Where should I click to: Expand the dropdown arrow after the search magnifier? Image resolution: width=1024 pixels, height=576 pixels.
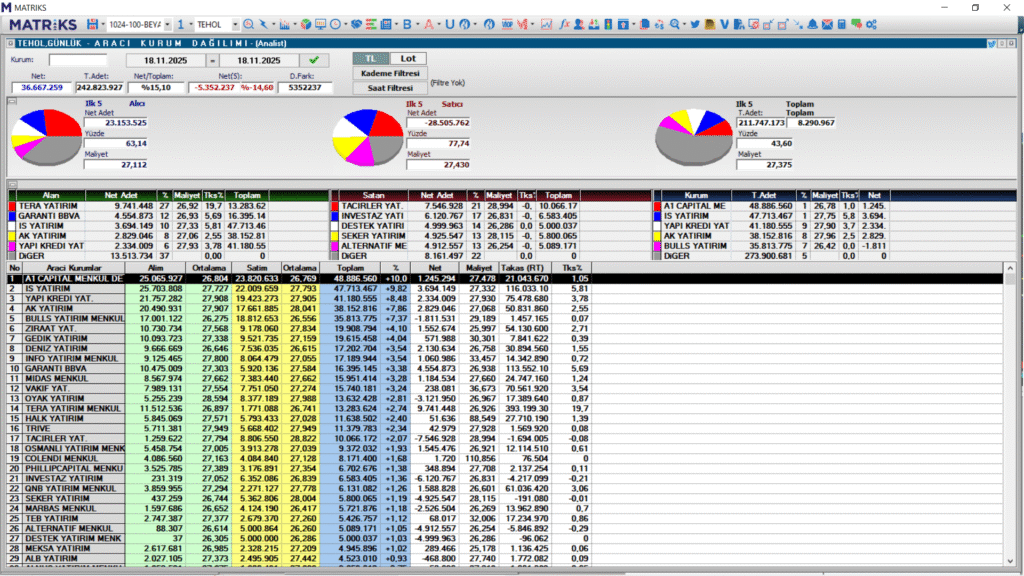point(684,24)
